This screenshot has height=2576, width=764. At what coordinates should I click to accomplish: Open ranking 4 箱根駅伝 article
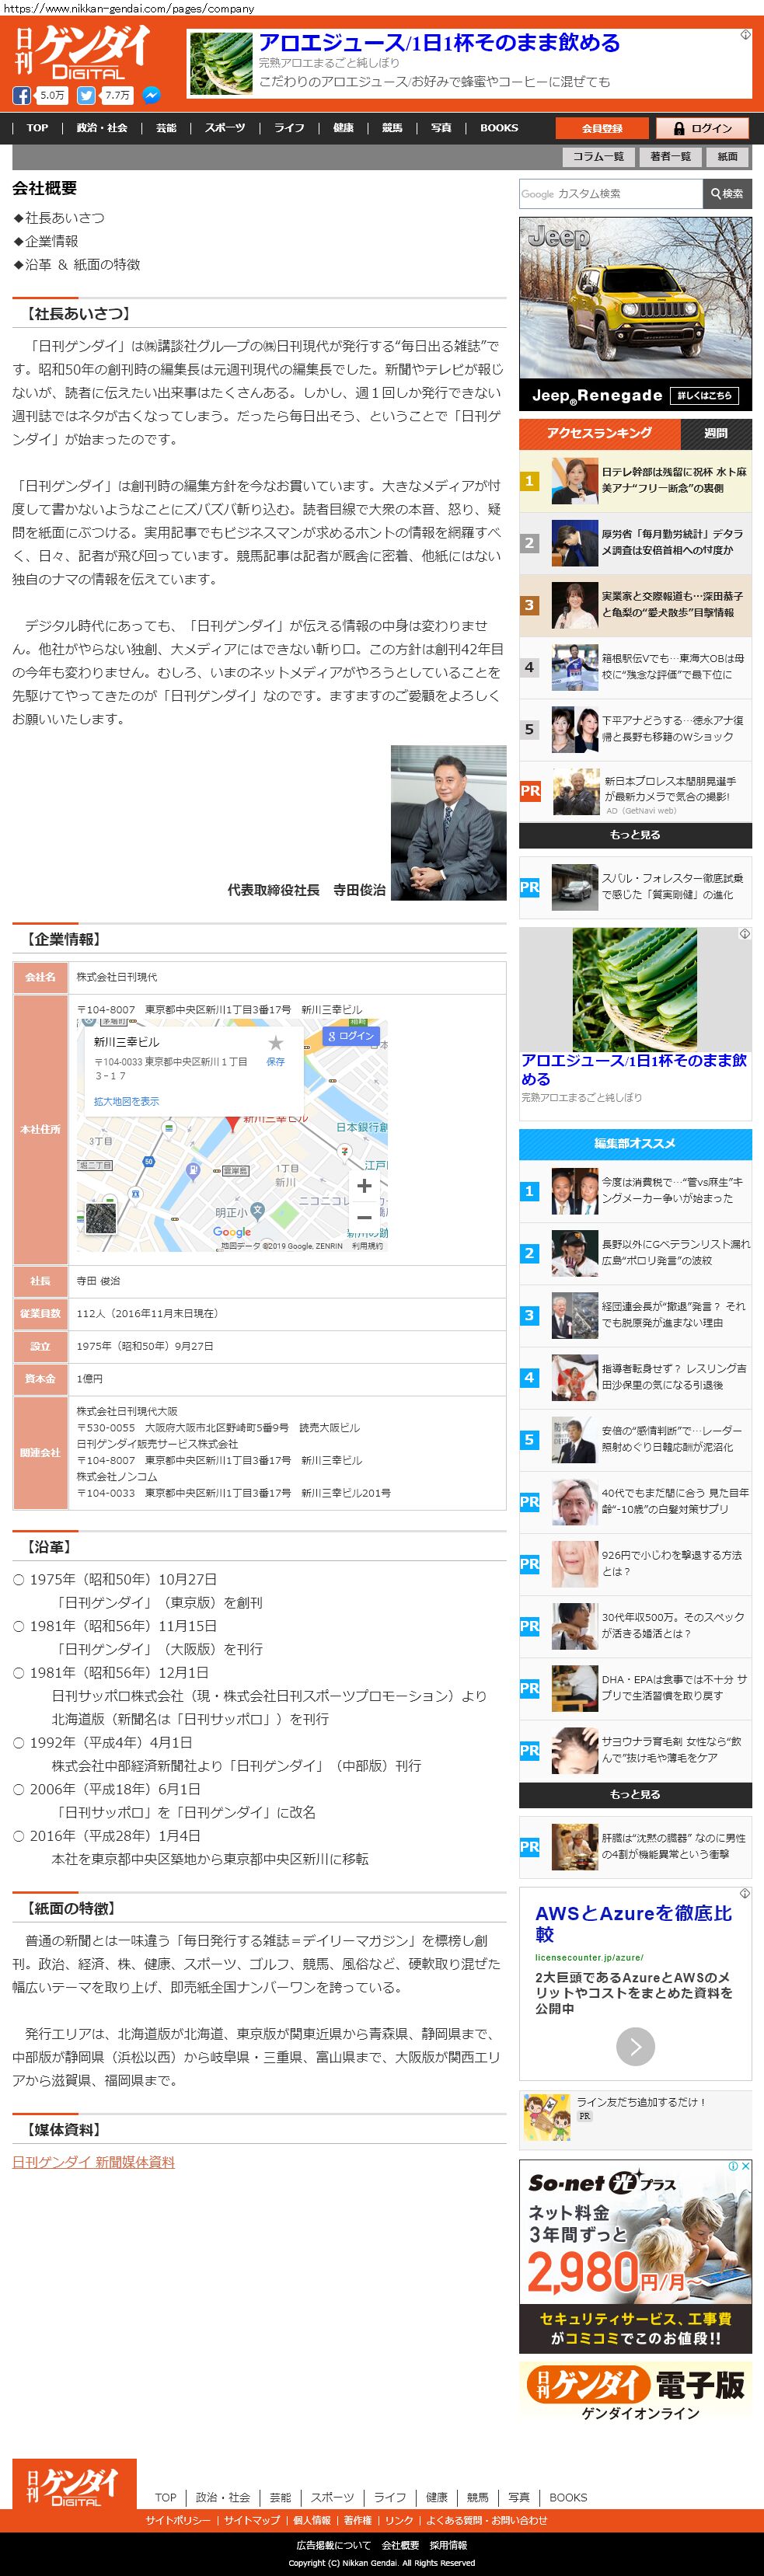click(635, 667)
